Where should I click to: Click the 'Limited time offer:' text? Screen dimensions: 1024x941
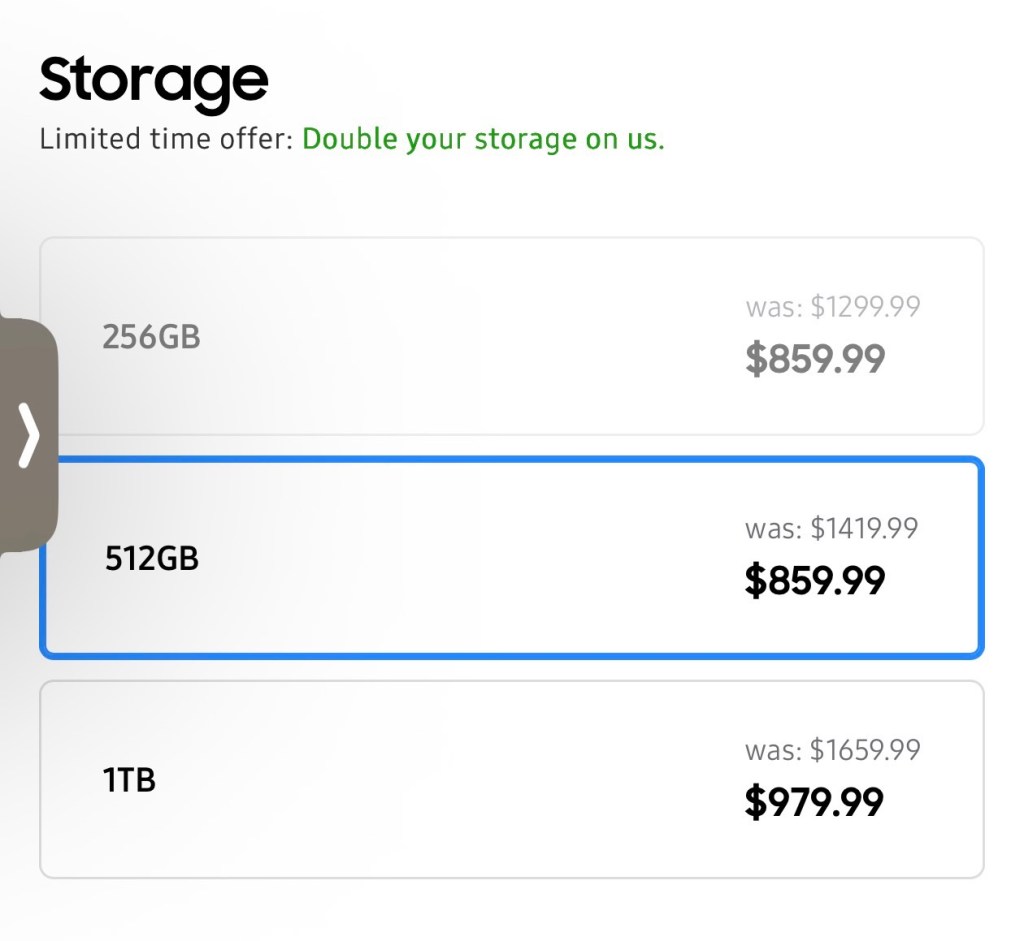166,139
